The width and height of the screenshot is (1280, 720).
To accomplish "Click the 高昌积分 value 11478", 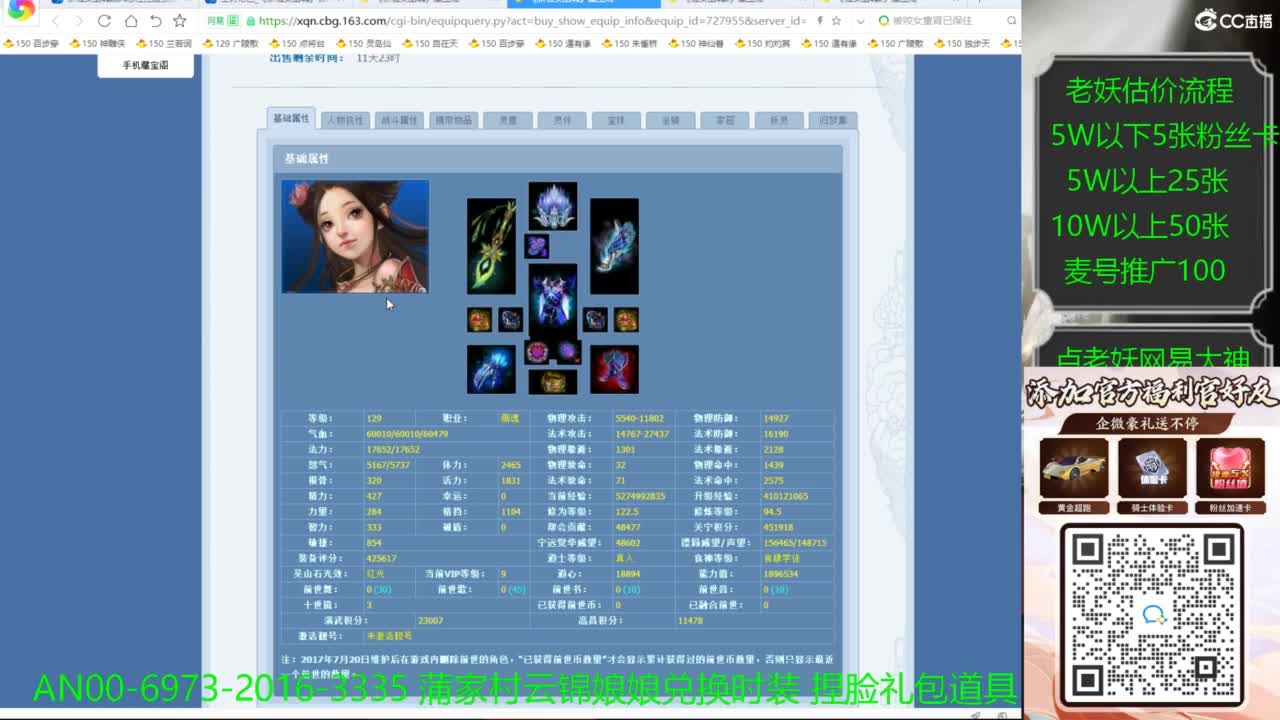I will [690, 621].
